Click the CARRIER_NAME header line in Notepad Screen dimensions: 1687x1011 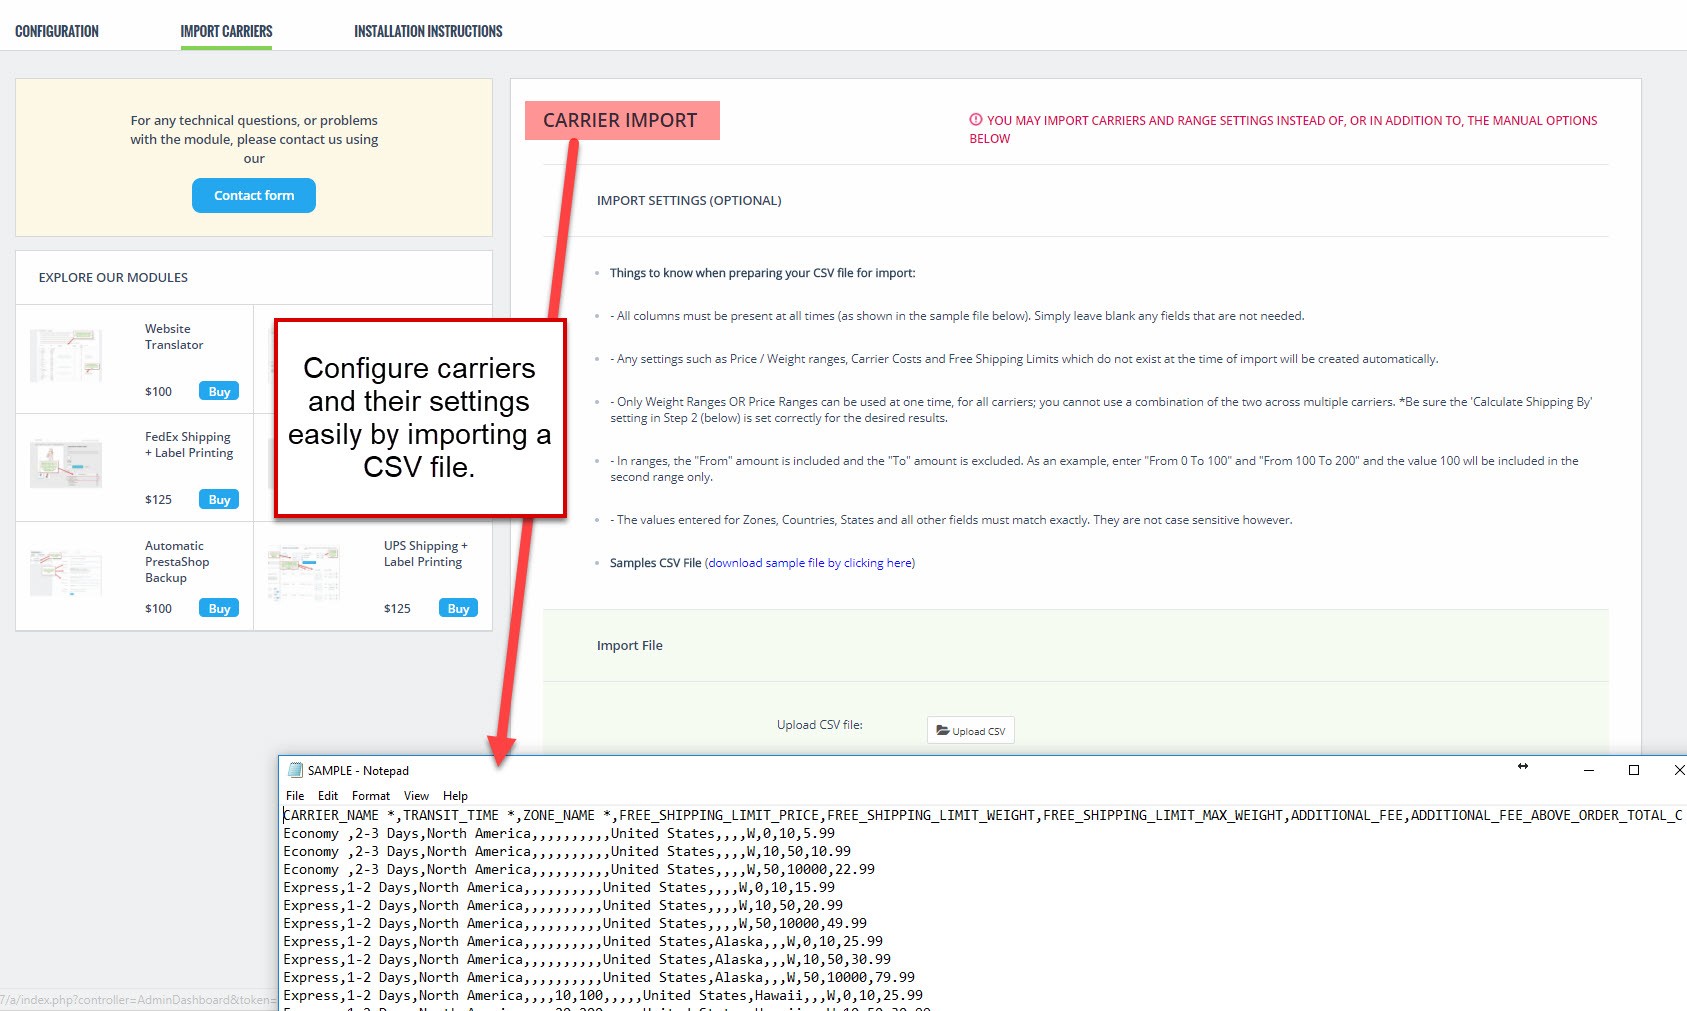pyautogui.click(x=983, y=815)
